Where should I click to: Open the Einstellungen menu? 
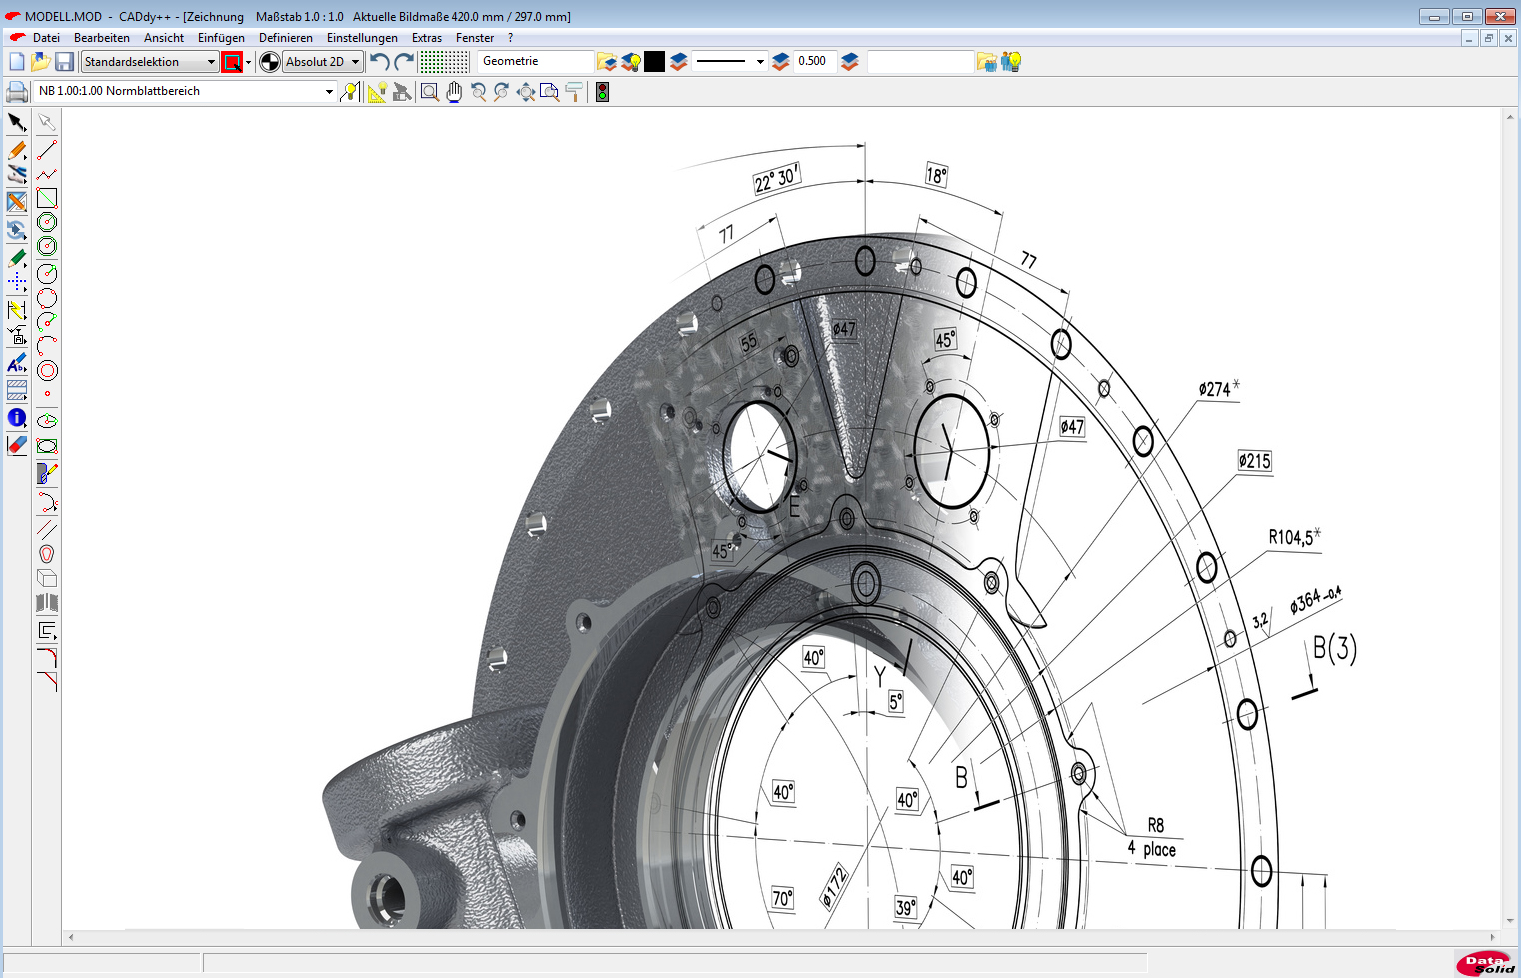coord(362,38)
